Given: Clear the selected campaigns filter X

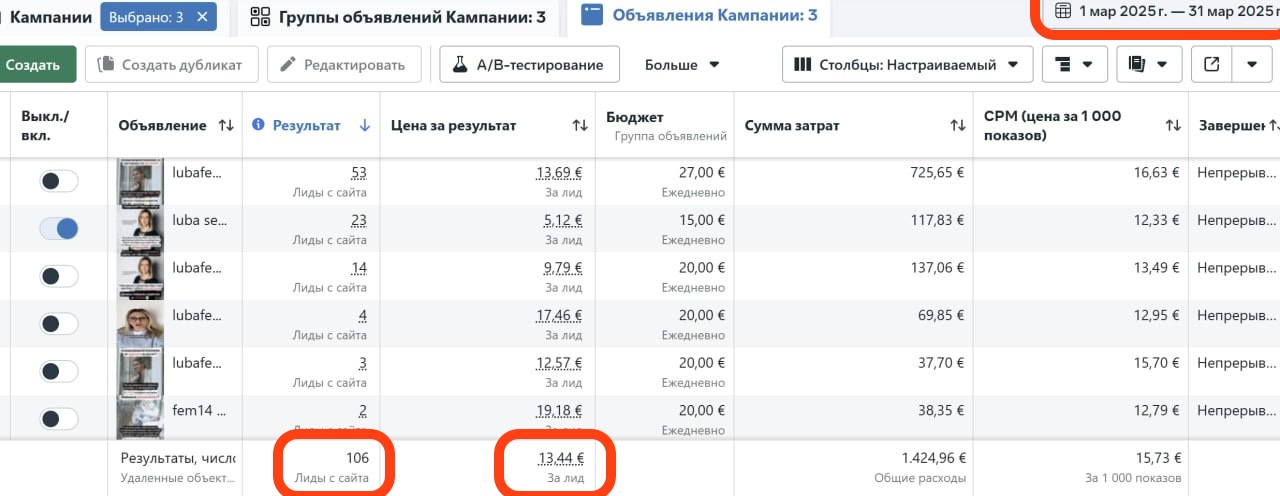Looking at the screenshot, I should pyautogui.click(x=203, y=16).
